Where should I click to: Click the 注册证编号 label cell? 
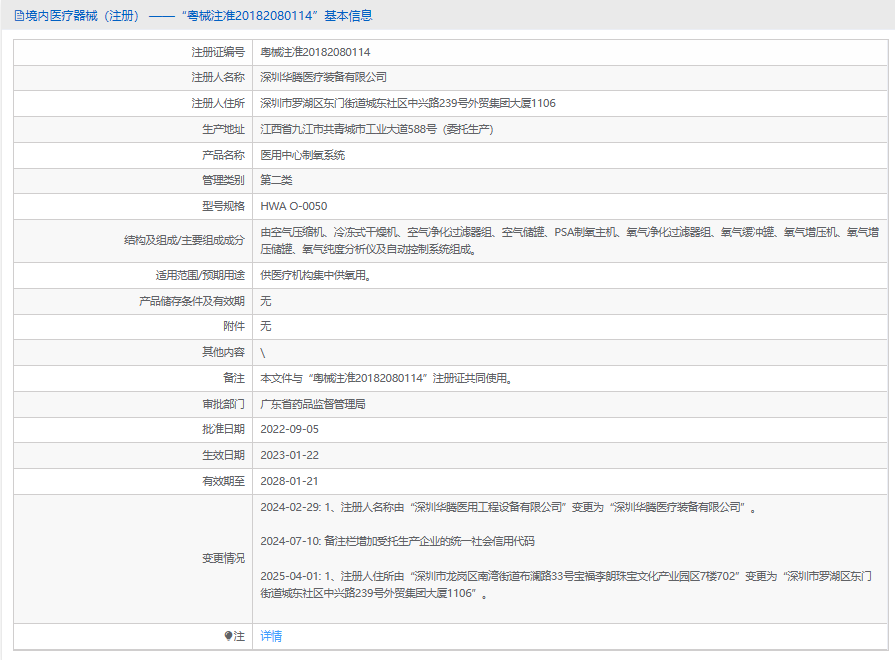[x=133, y=52]
